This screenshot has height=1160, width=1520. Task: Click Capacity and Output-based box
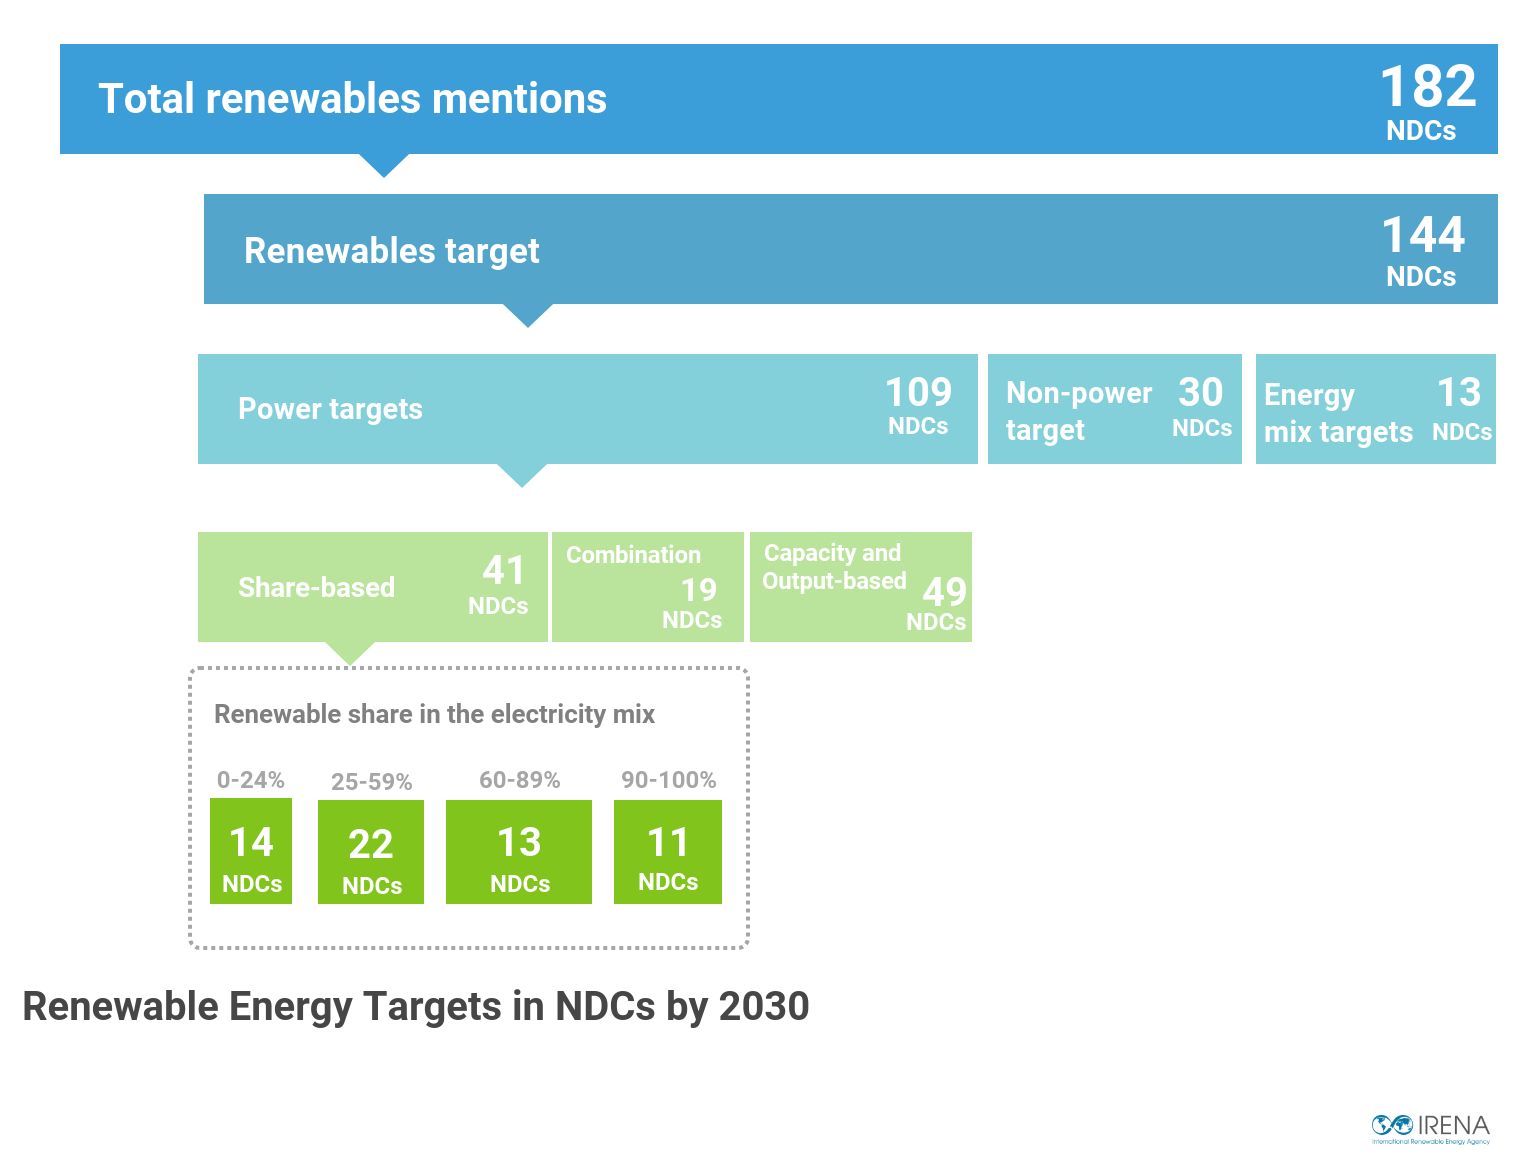[x=861, y=587]
